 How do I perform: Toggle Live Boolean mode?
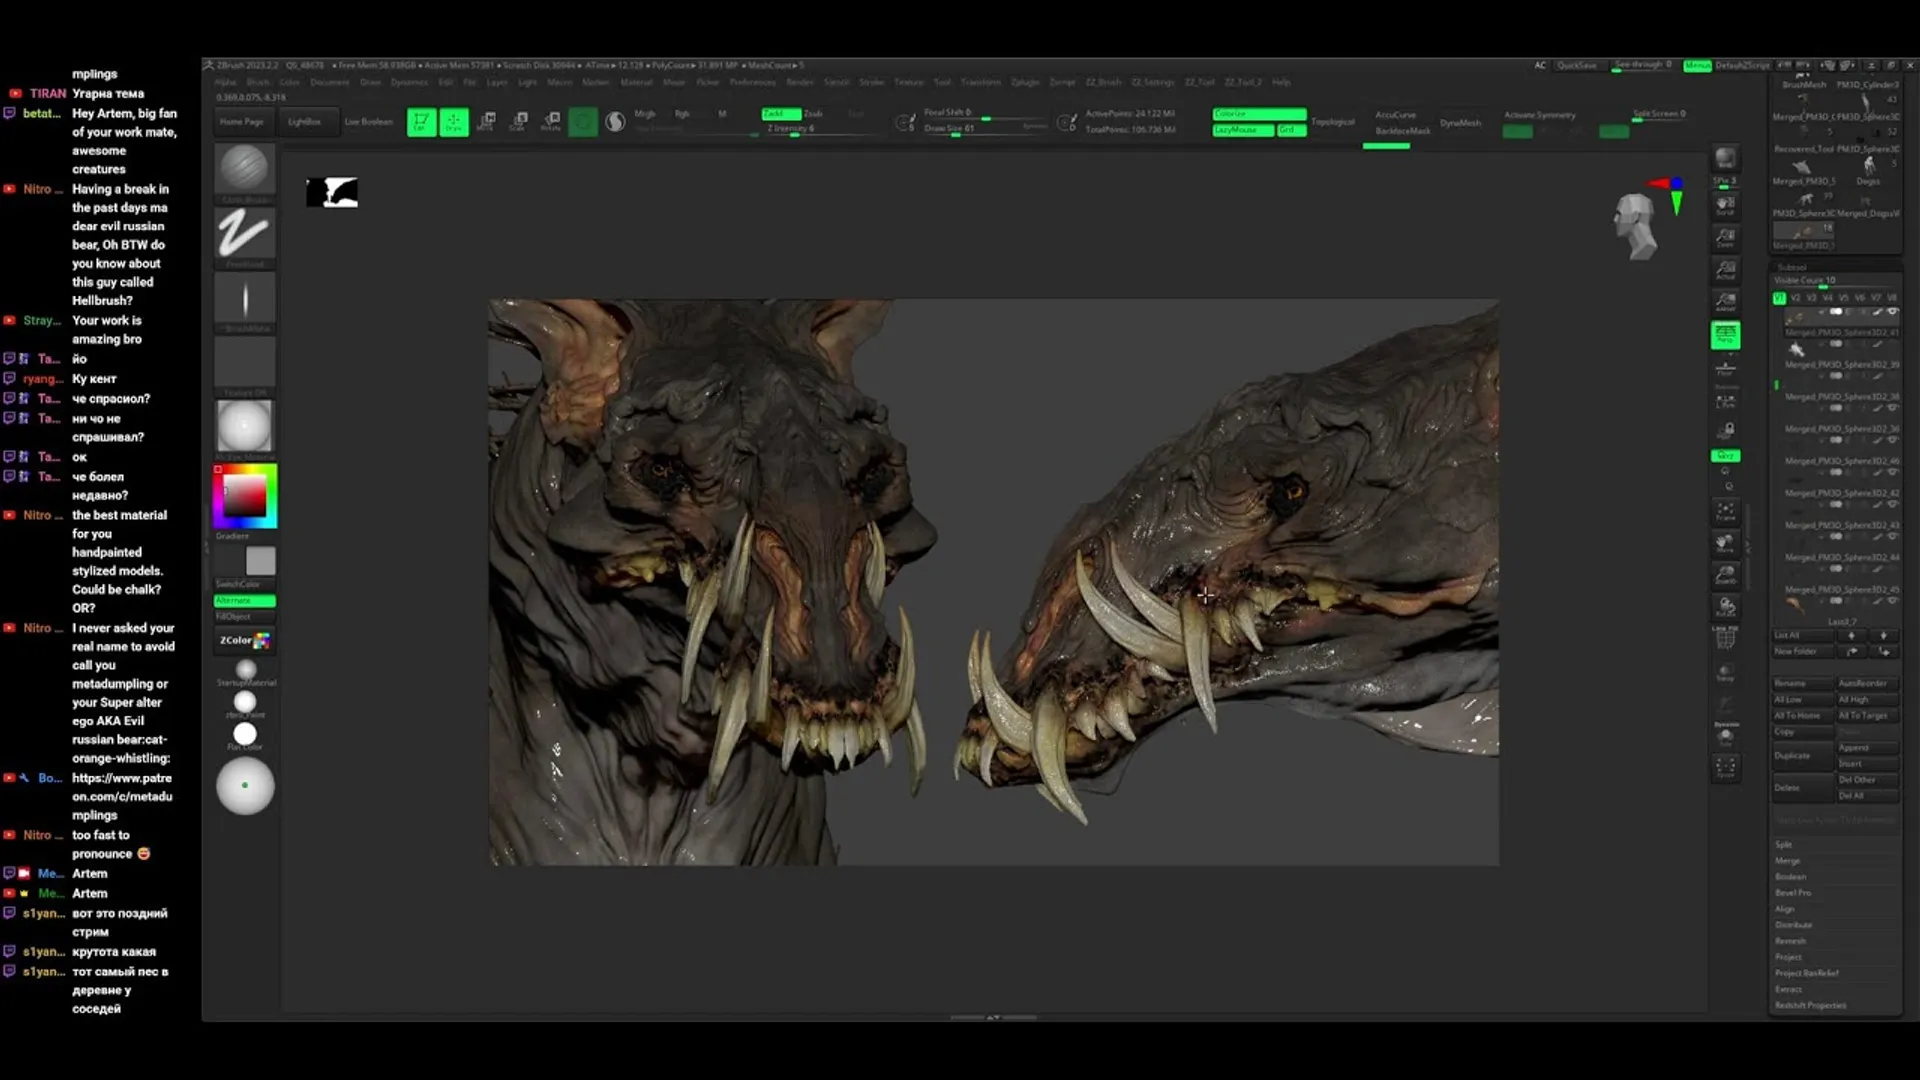tap(368, 122)
